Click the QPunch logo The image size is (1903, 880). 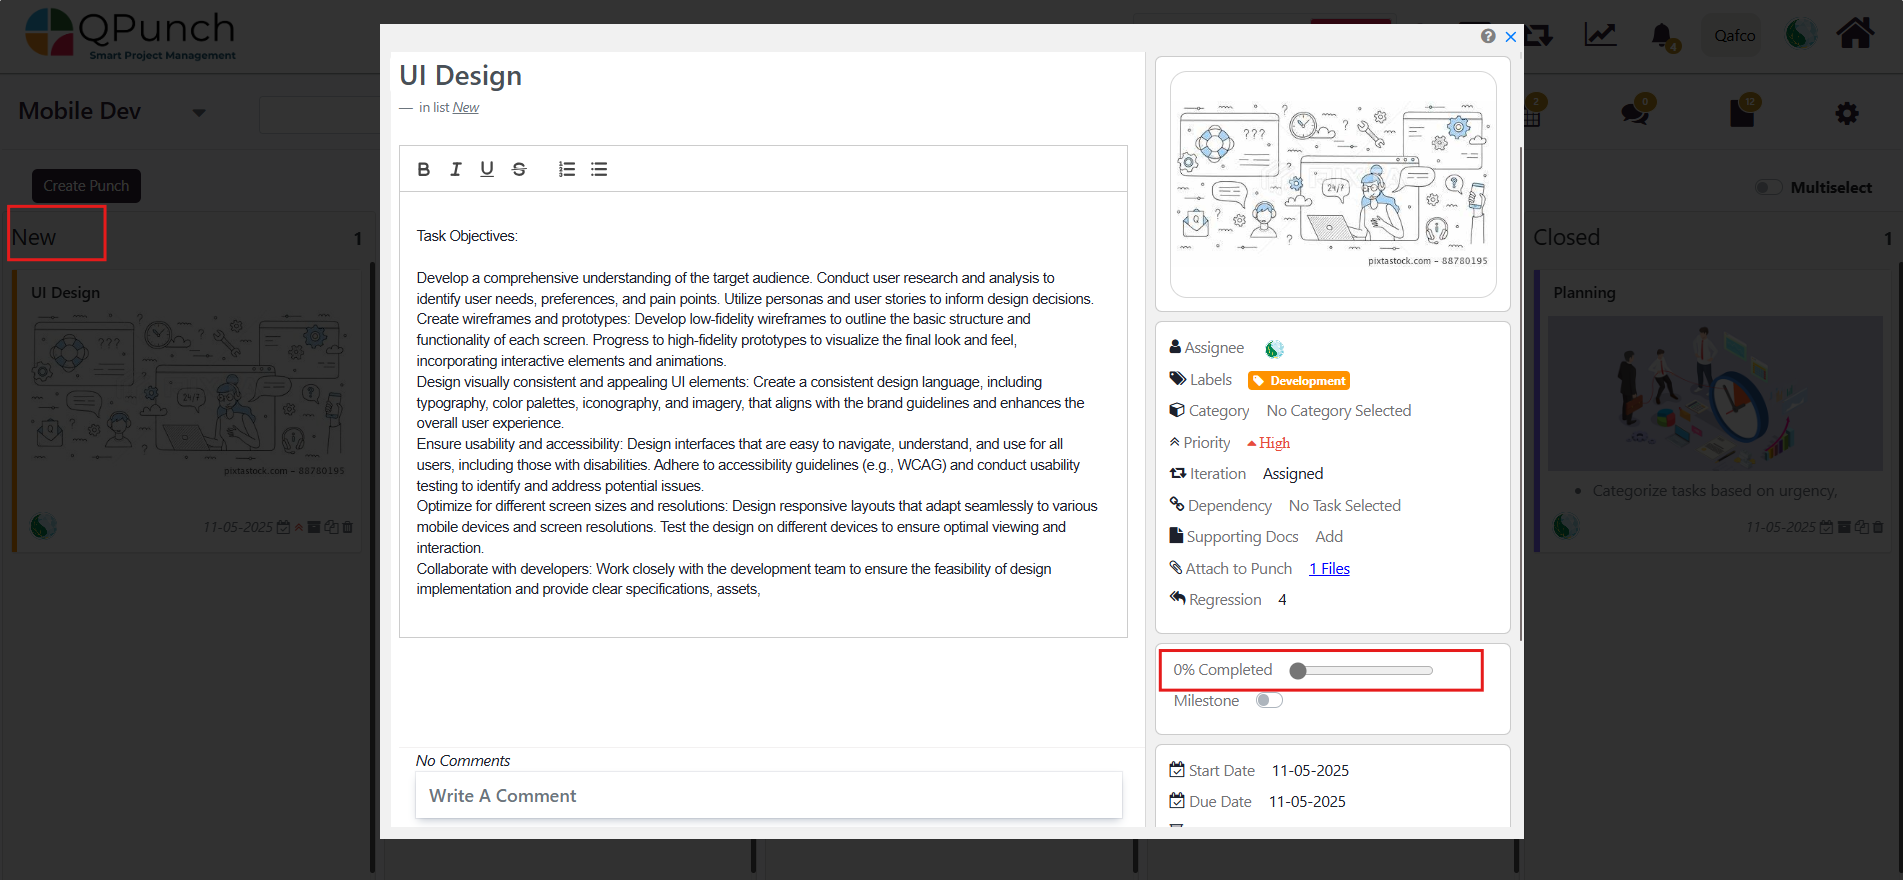[x=130, y=35]
